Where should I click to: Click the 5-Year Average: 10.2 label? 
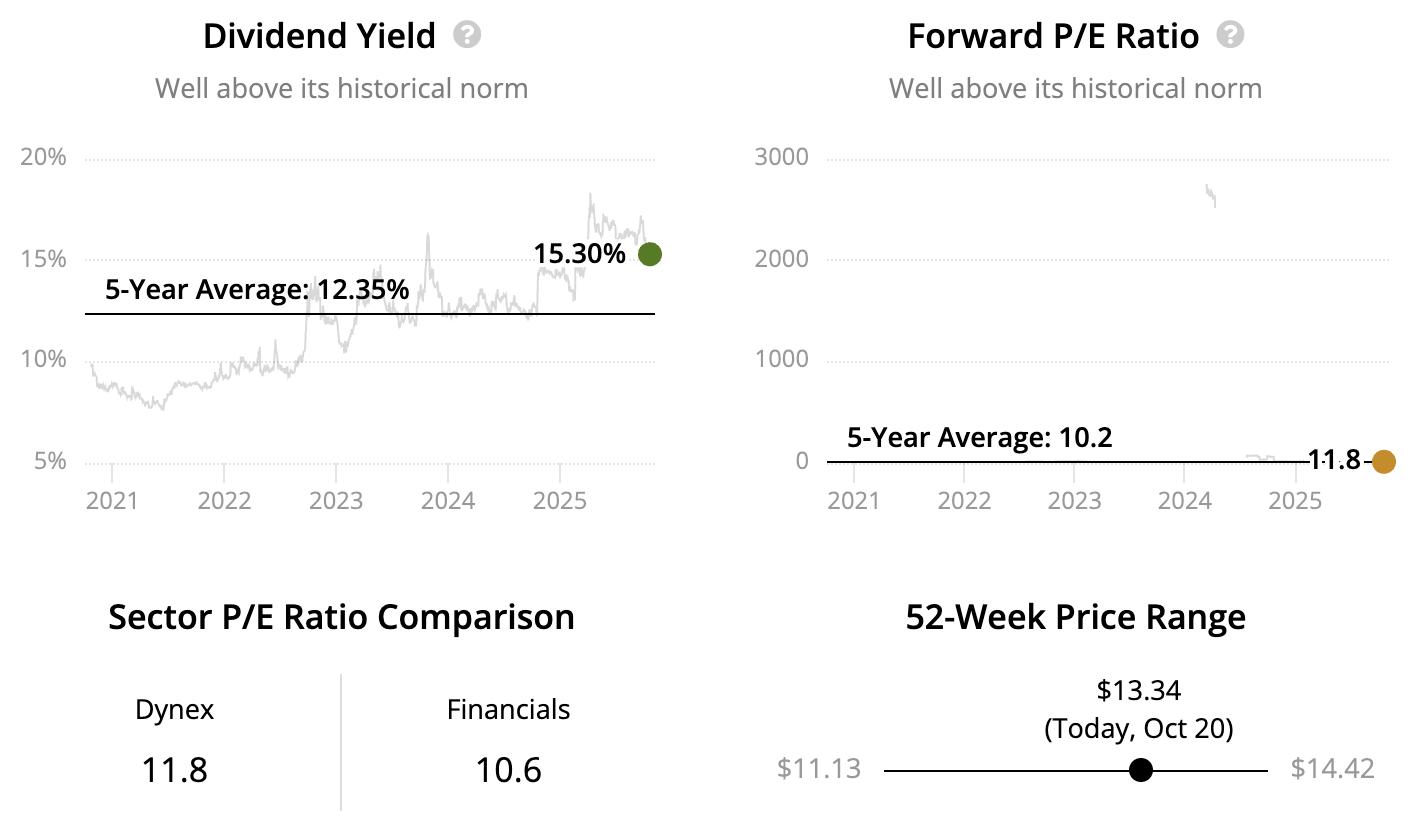point(980,438)
